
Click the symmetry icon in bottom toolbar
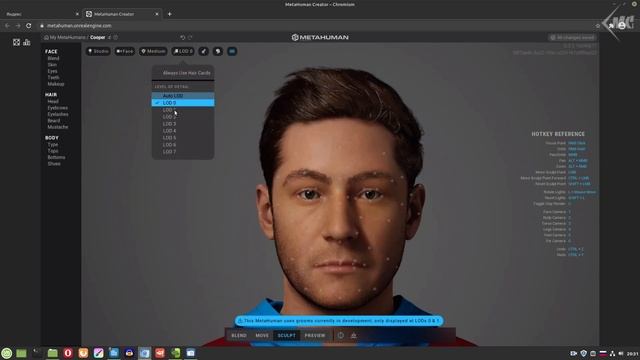354,336
